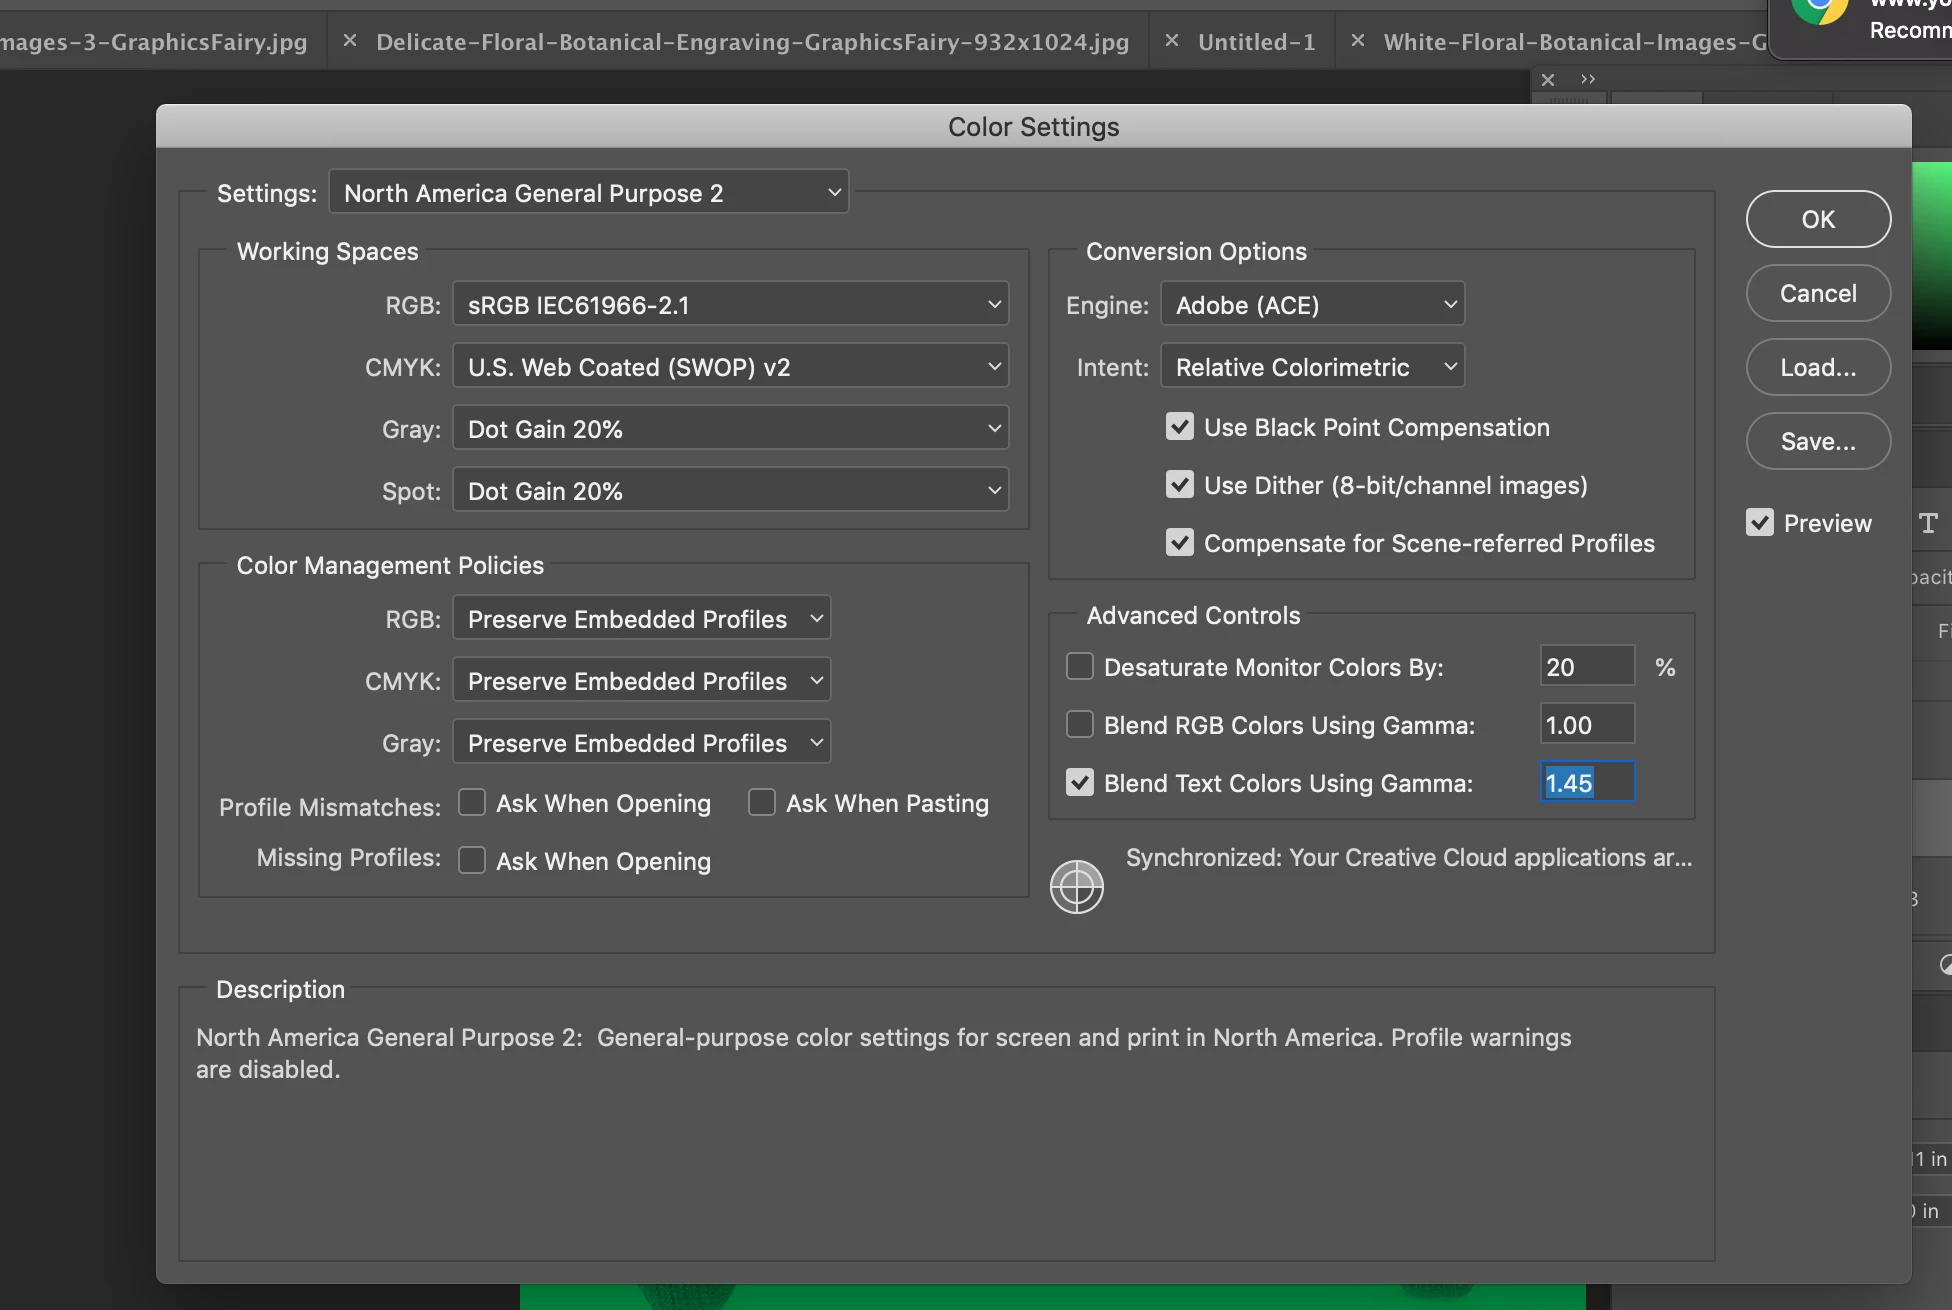Check Ask When Pasting for profile mismatches
Viewport: 1952px width, 1310px height.
(762, 803)
